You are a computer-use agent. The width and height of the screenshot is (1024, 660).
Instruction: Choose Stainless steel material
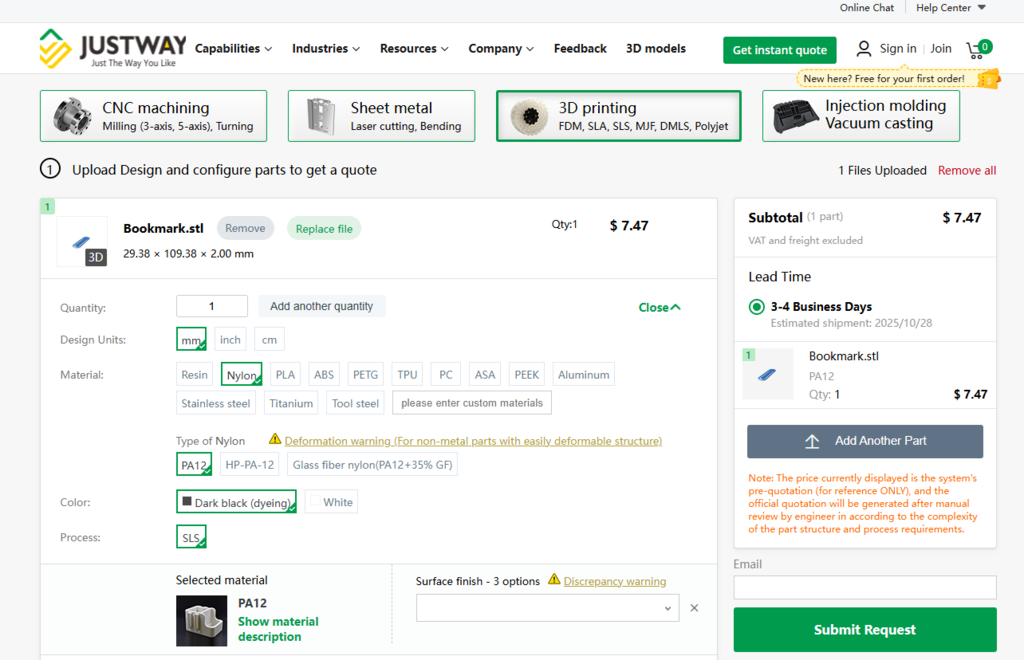click(x=216, y=403)
